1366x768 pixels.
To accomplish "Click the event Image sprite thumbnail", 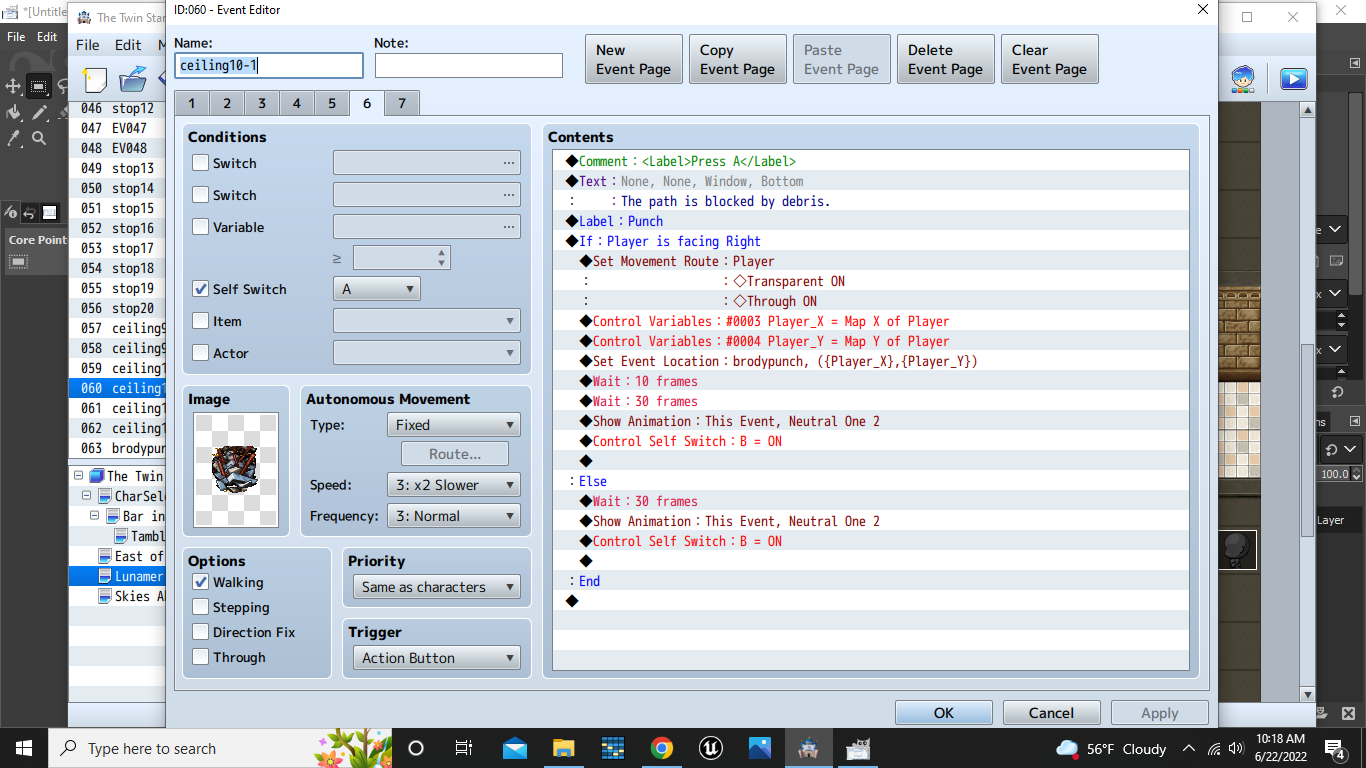I will pos(236,470).
